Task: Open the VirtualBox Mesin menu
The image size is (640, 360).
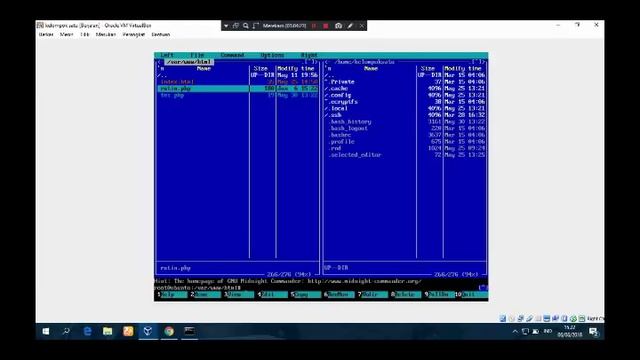Action: tap(67, 35)
